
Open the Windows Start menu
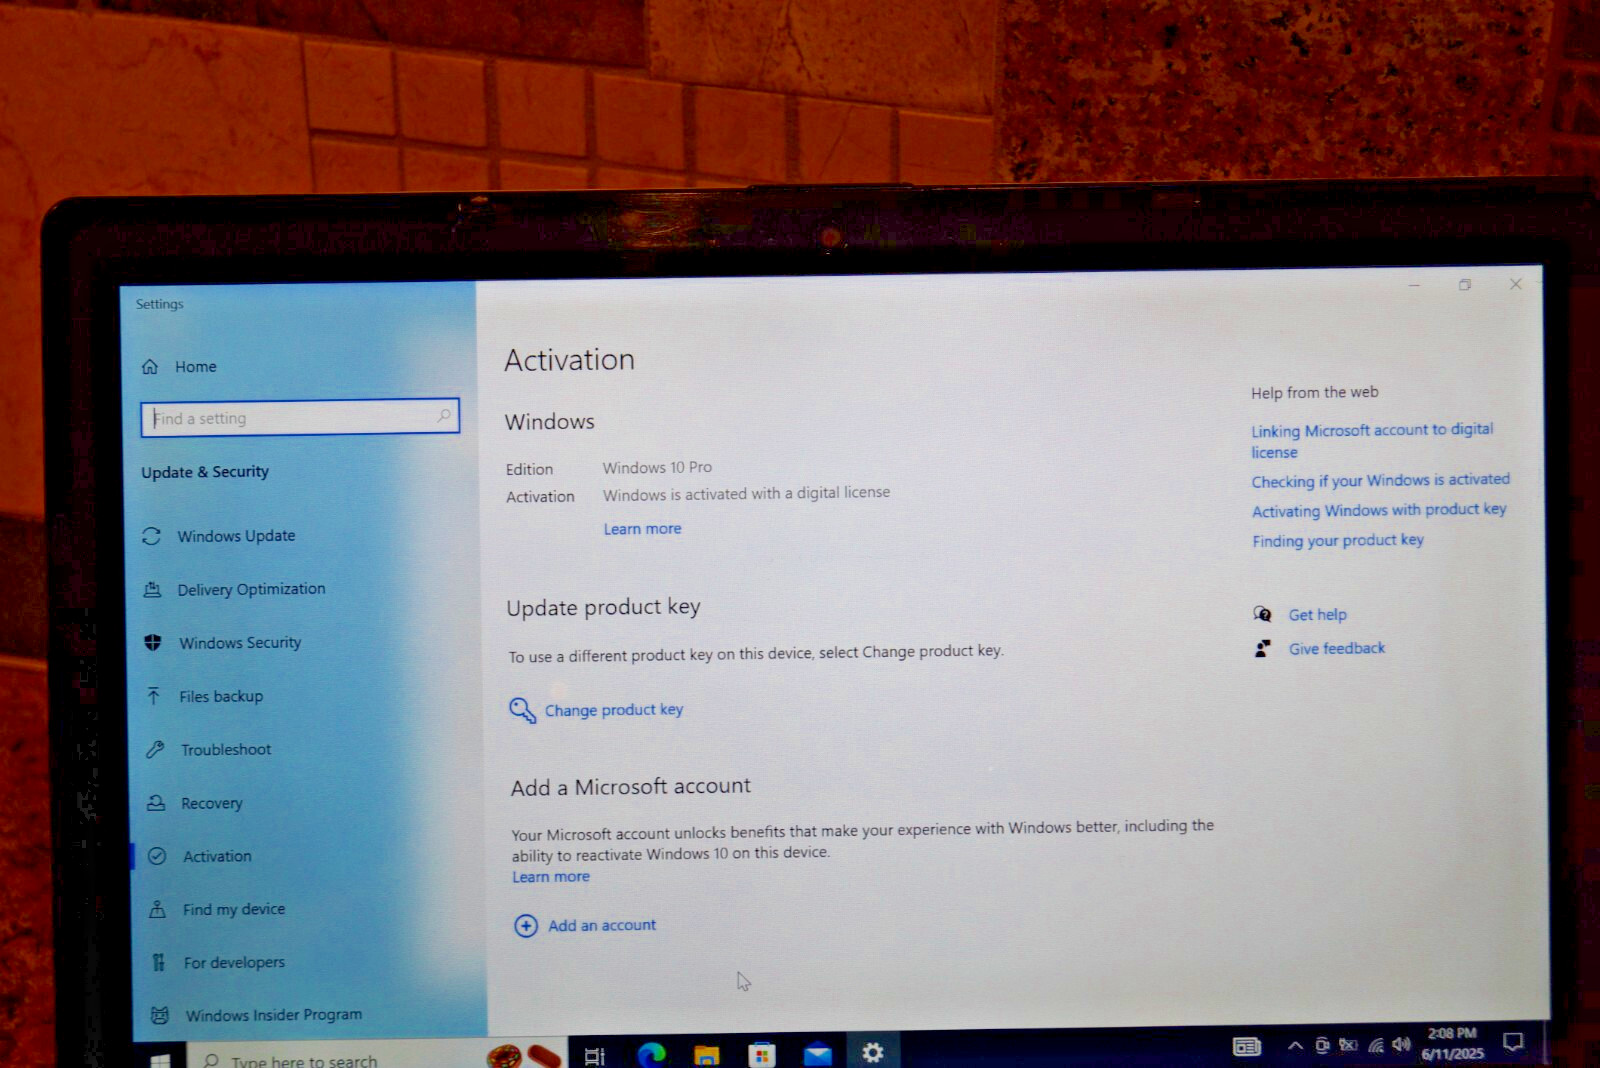coord(160,1059)
